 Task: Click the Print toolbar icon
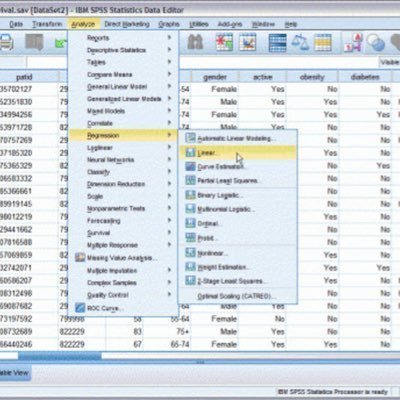(6, 42)
